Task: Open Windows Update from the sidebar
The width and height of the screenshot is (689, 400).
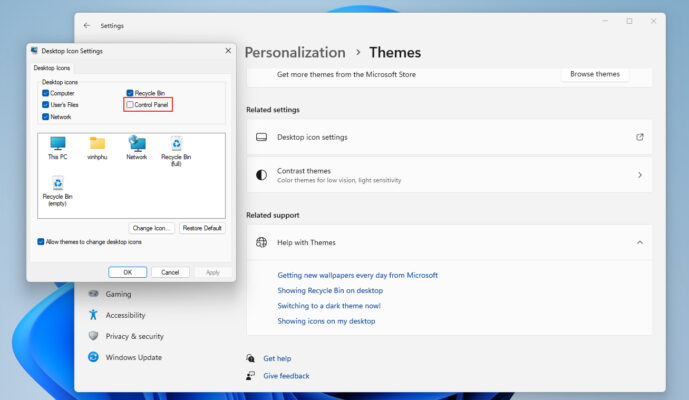Action: coord(133,357)
